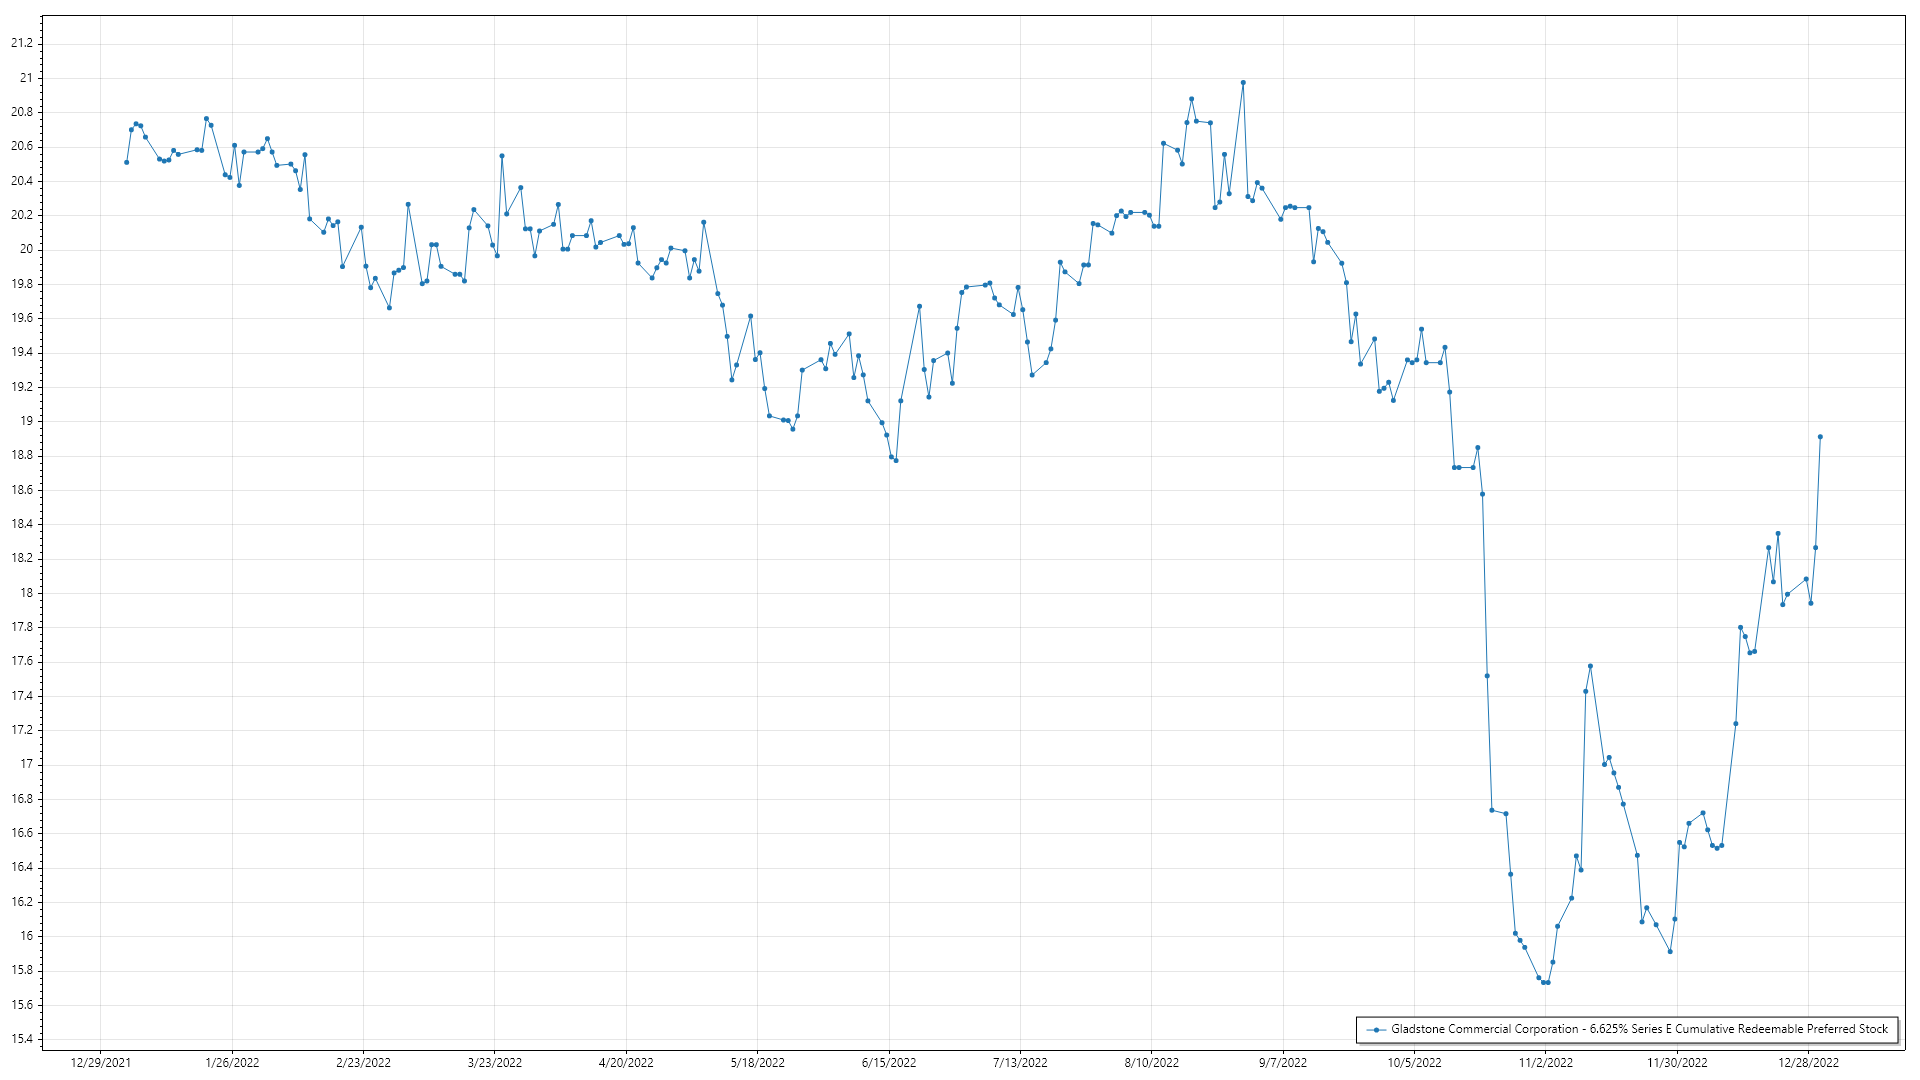Select the 1/26/2022 x-axis date label
The width and height of the screenshot is (1920, 1080).
click(232, 1063)
